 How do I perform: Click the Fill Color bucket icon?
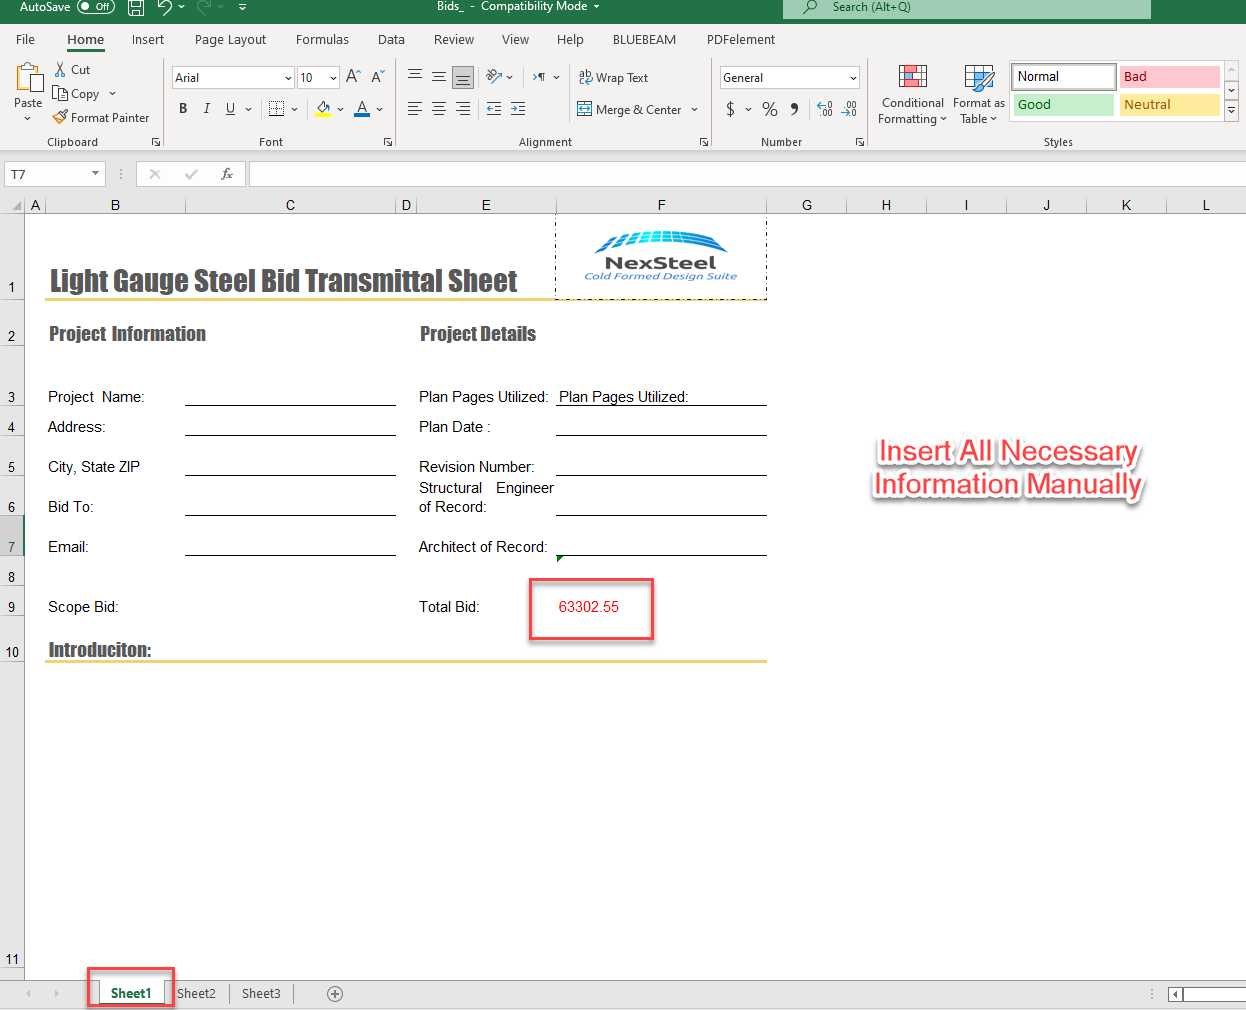pos(323,109)
